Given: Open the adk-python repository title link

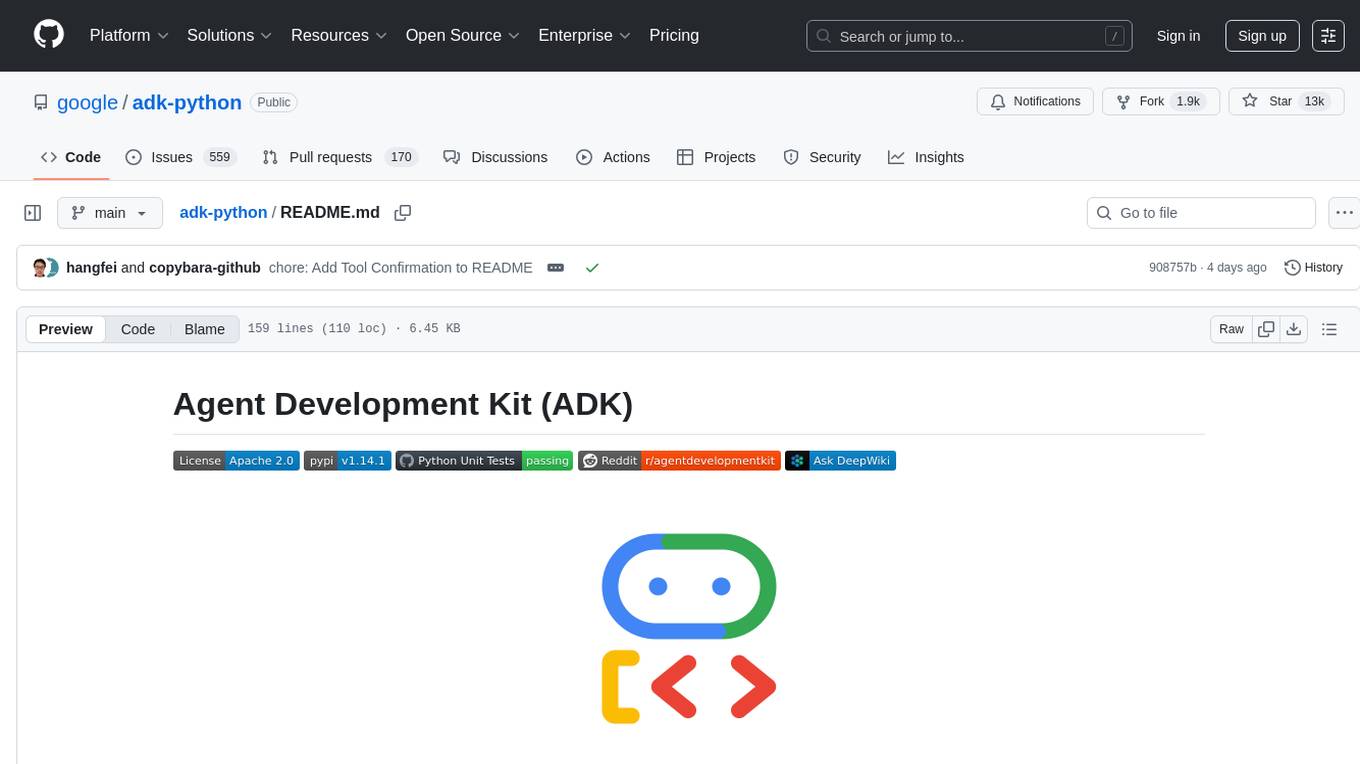Looking at the screenshot, I should point(187,102).
